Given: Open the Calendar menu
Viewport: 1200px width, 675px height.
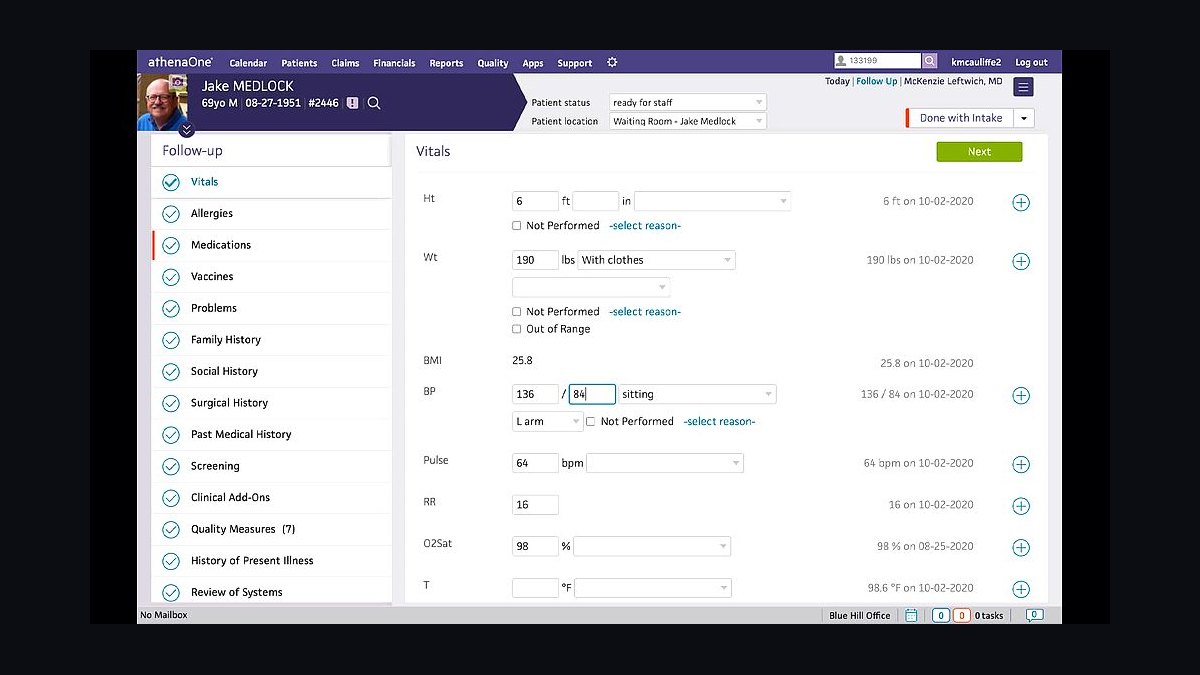Looking at the screenshot, I should click(248, 63).
